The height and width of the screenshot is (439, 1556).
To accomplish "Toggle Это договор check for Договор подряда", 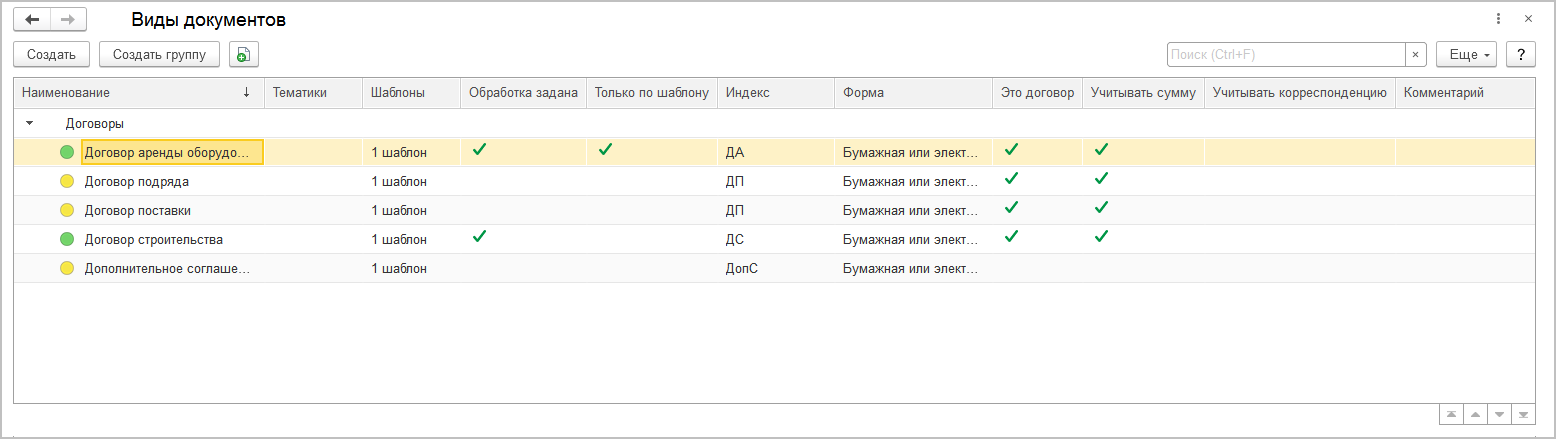I will 1011,179.
